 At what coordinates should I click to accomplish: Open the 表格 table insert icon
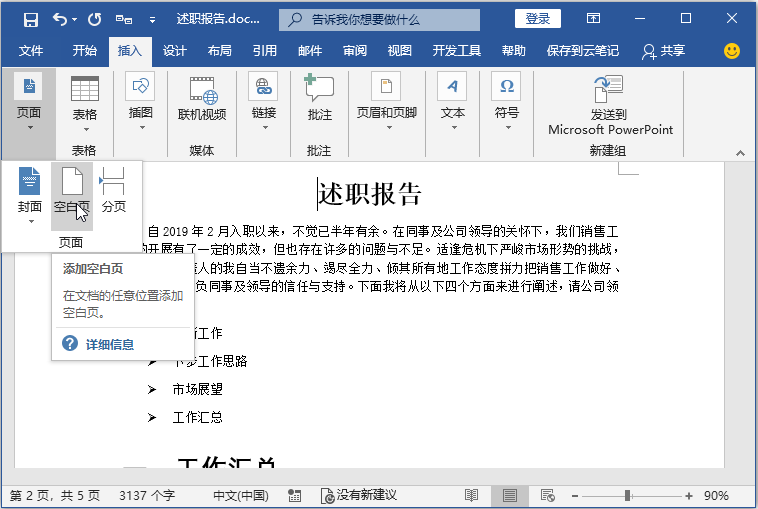pos(85,89)
